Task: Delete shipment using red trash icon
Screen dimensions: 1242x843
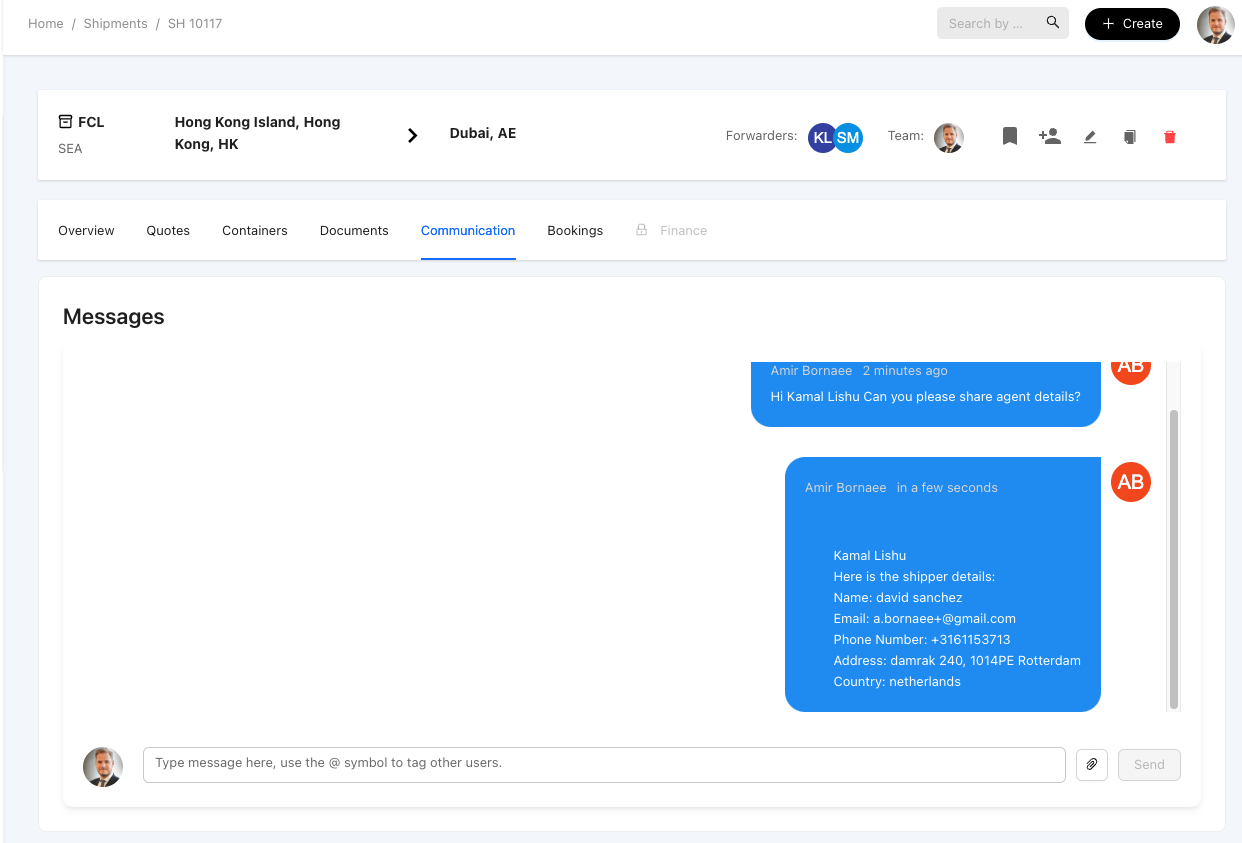Action: click(x=1170, y=137)
